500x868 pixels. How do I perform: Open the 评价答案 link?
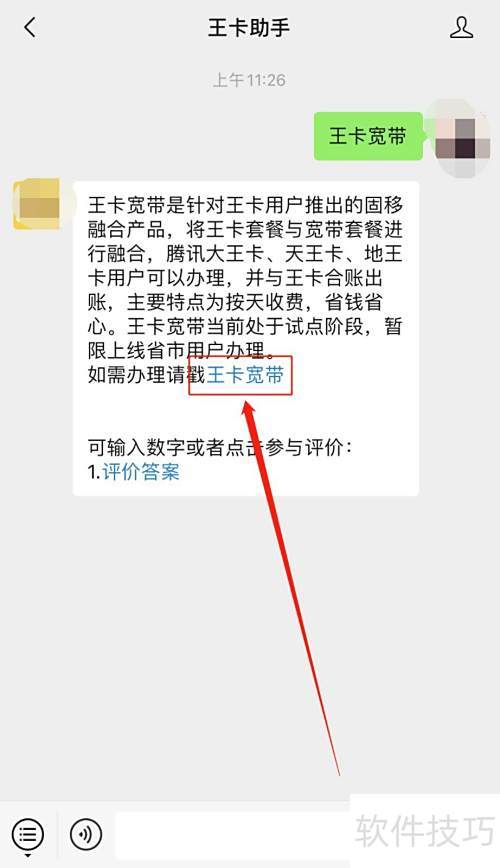141,472
